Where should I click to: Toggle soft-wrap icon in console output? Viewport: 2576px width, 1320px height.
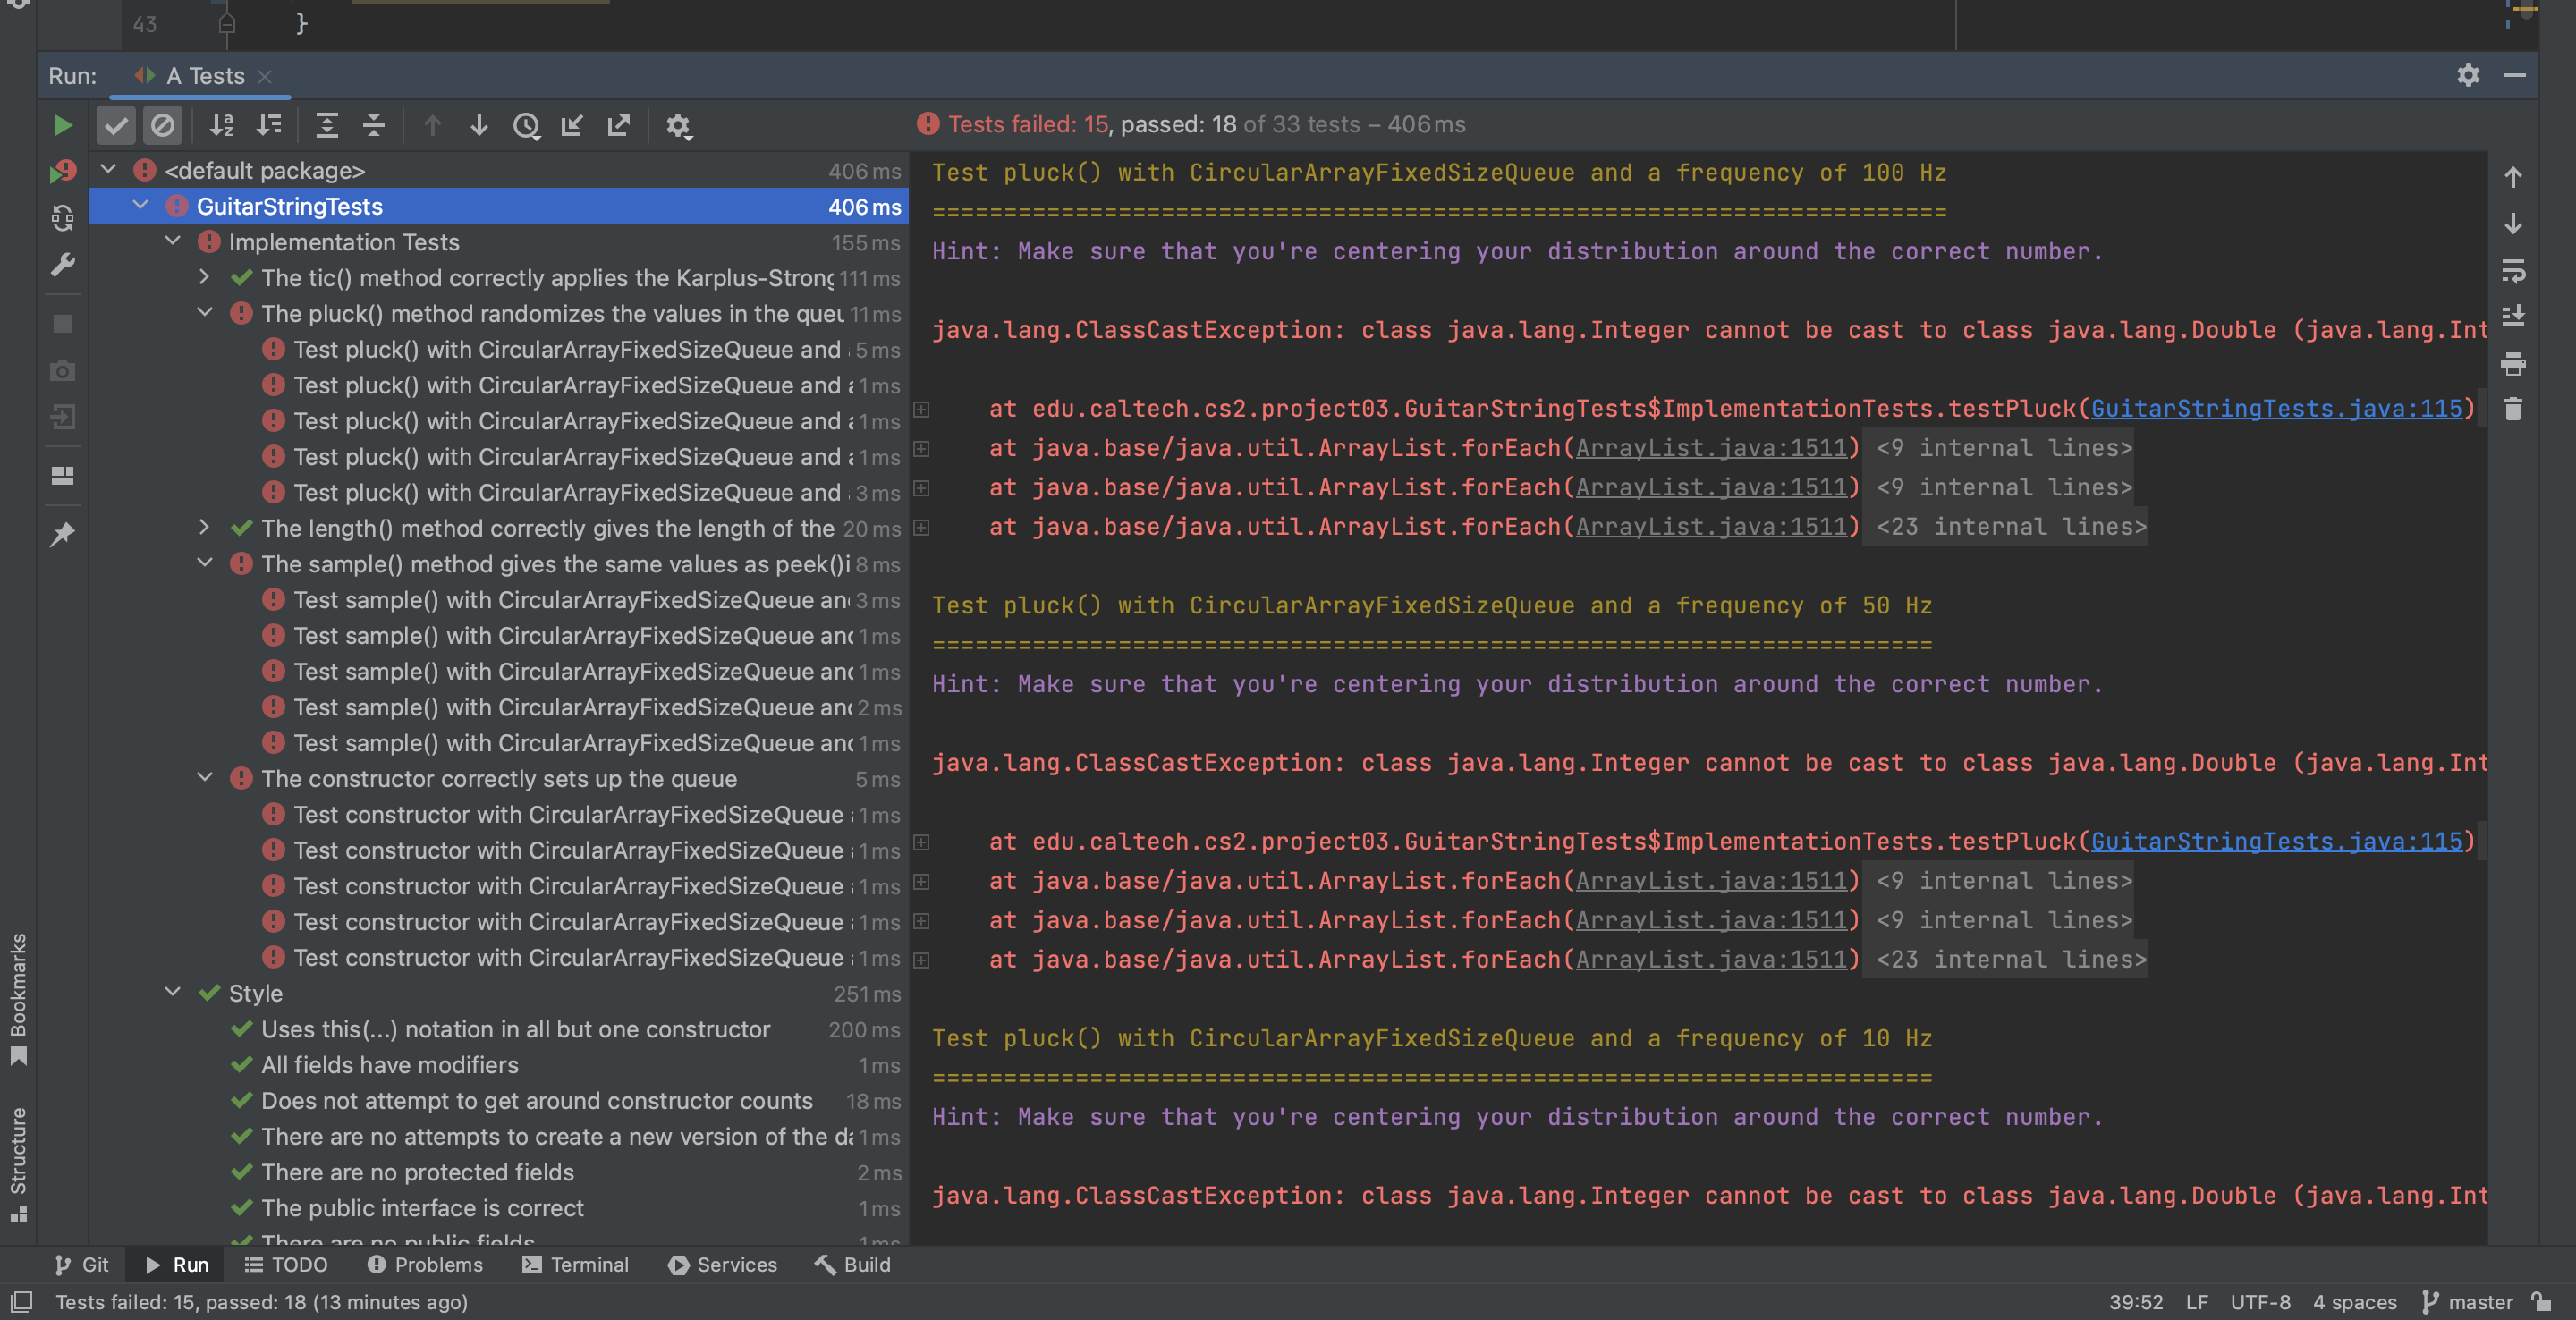pyautogui.click(x=2512, y=270)
